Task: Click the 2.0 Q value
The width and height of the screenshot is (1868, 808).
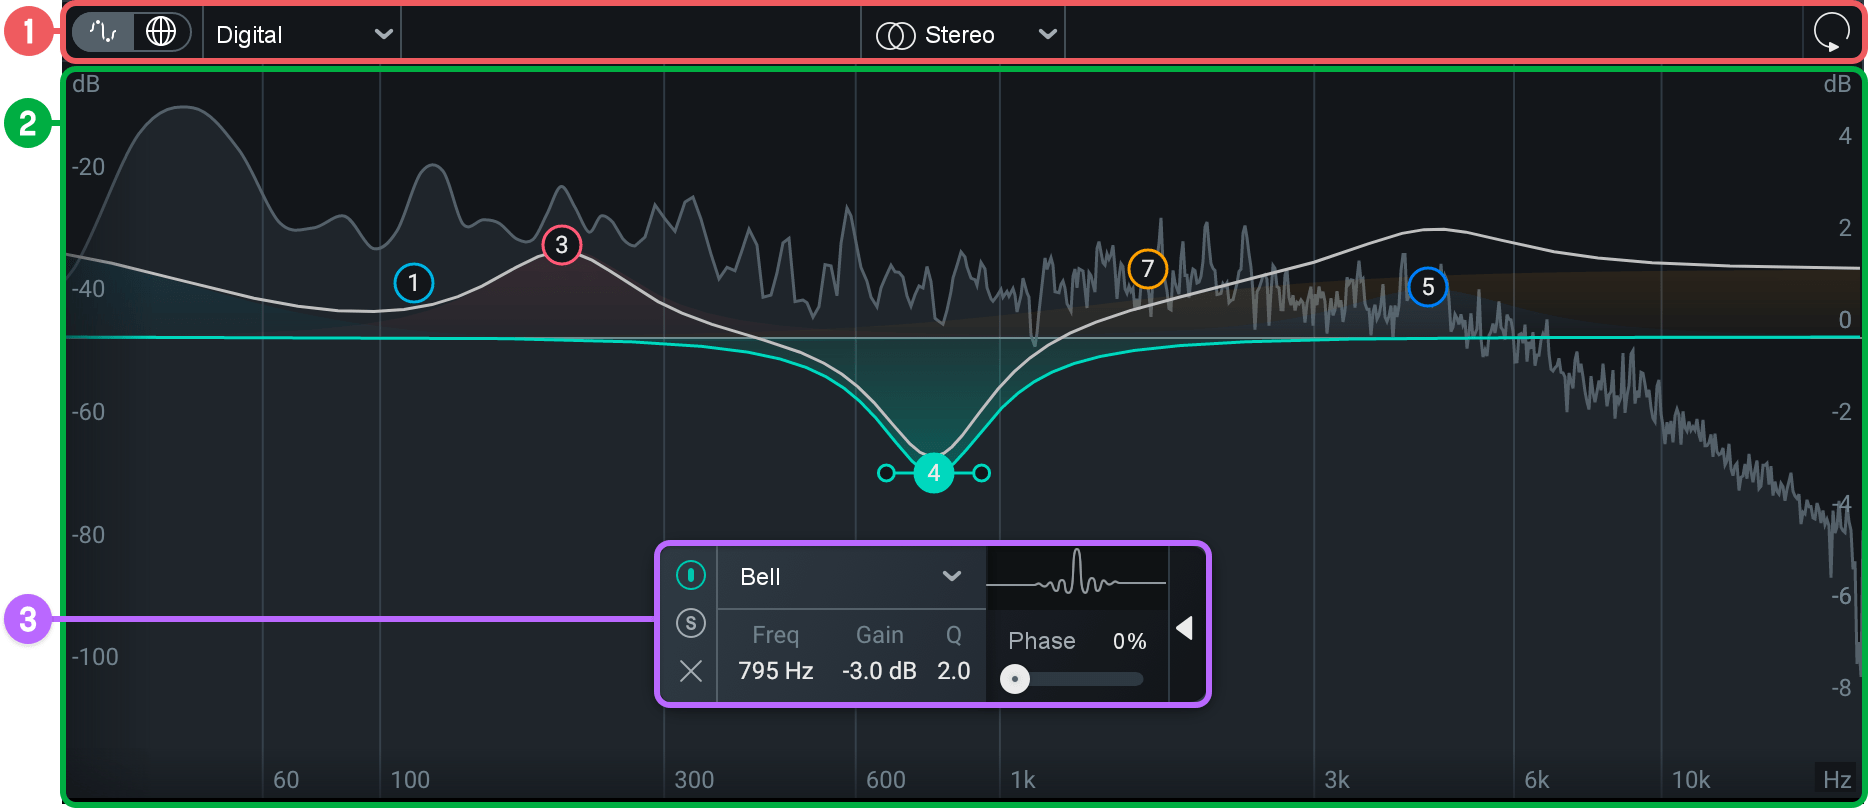Action: click(954, 671)
